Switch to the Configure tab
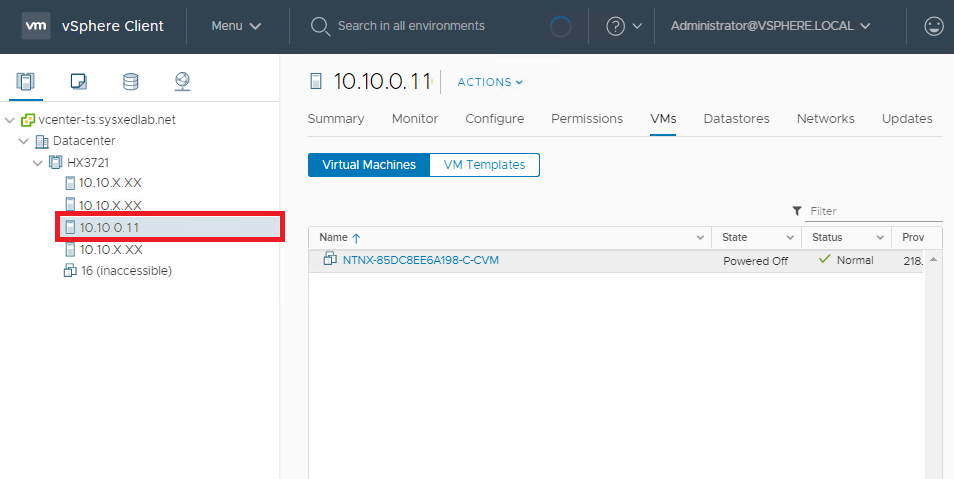The height and width of the screenshot is (479, 954). (495, 119)
